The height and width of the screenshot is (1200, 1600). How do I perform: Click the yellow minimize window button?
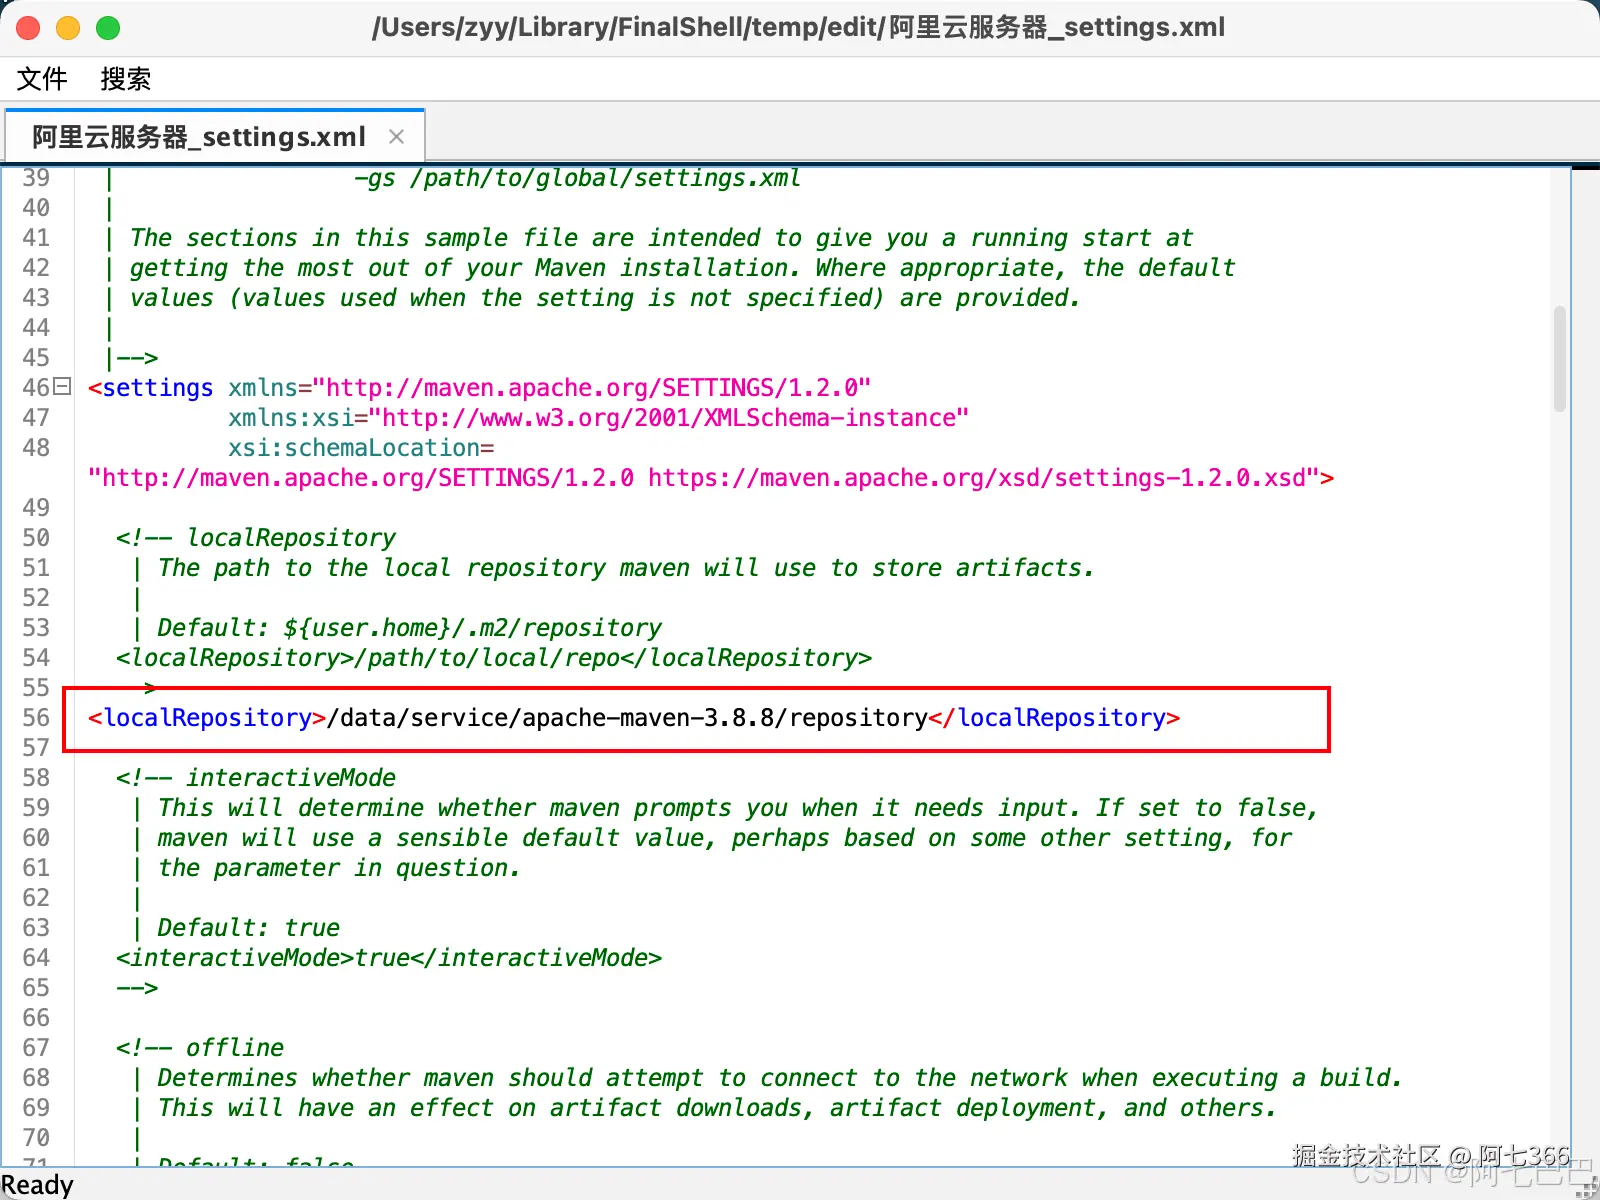pos(68,28)
